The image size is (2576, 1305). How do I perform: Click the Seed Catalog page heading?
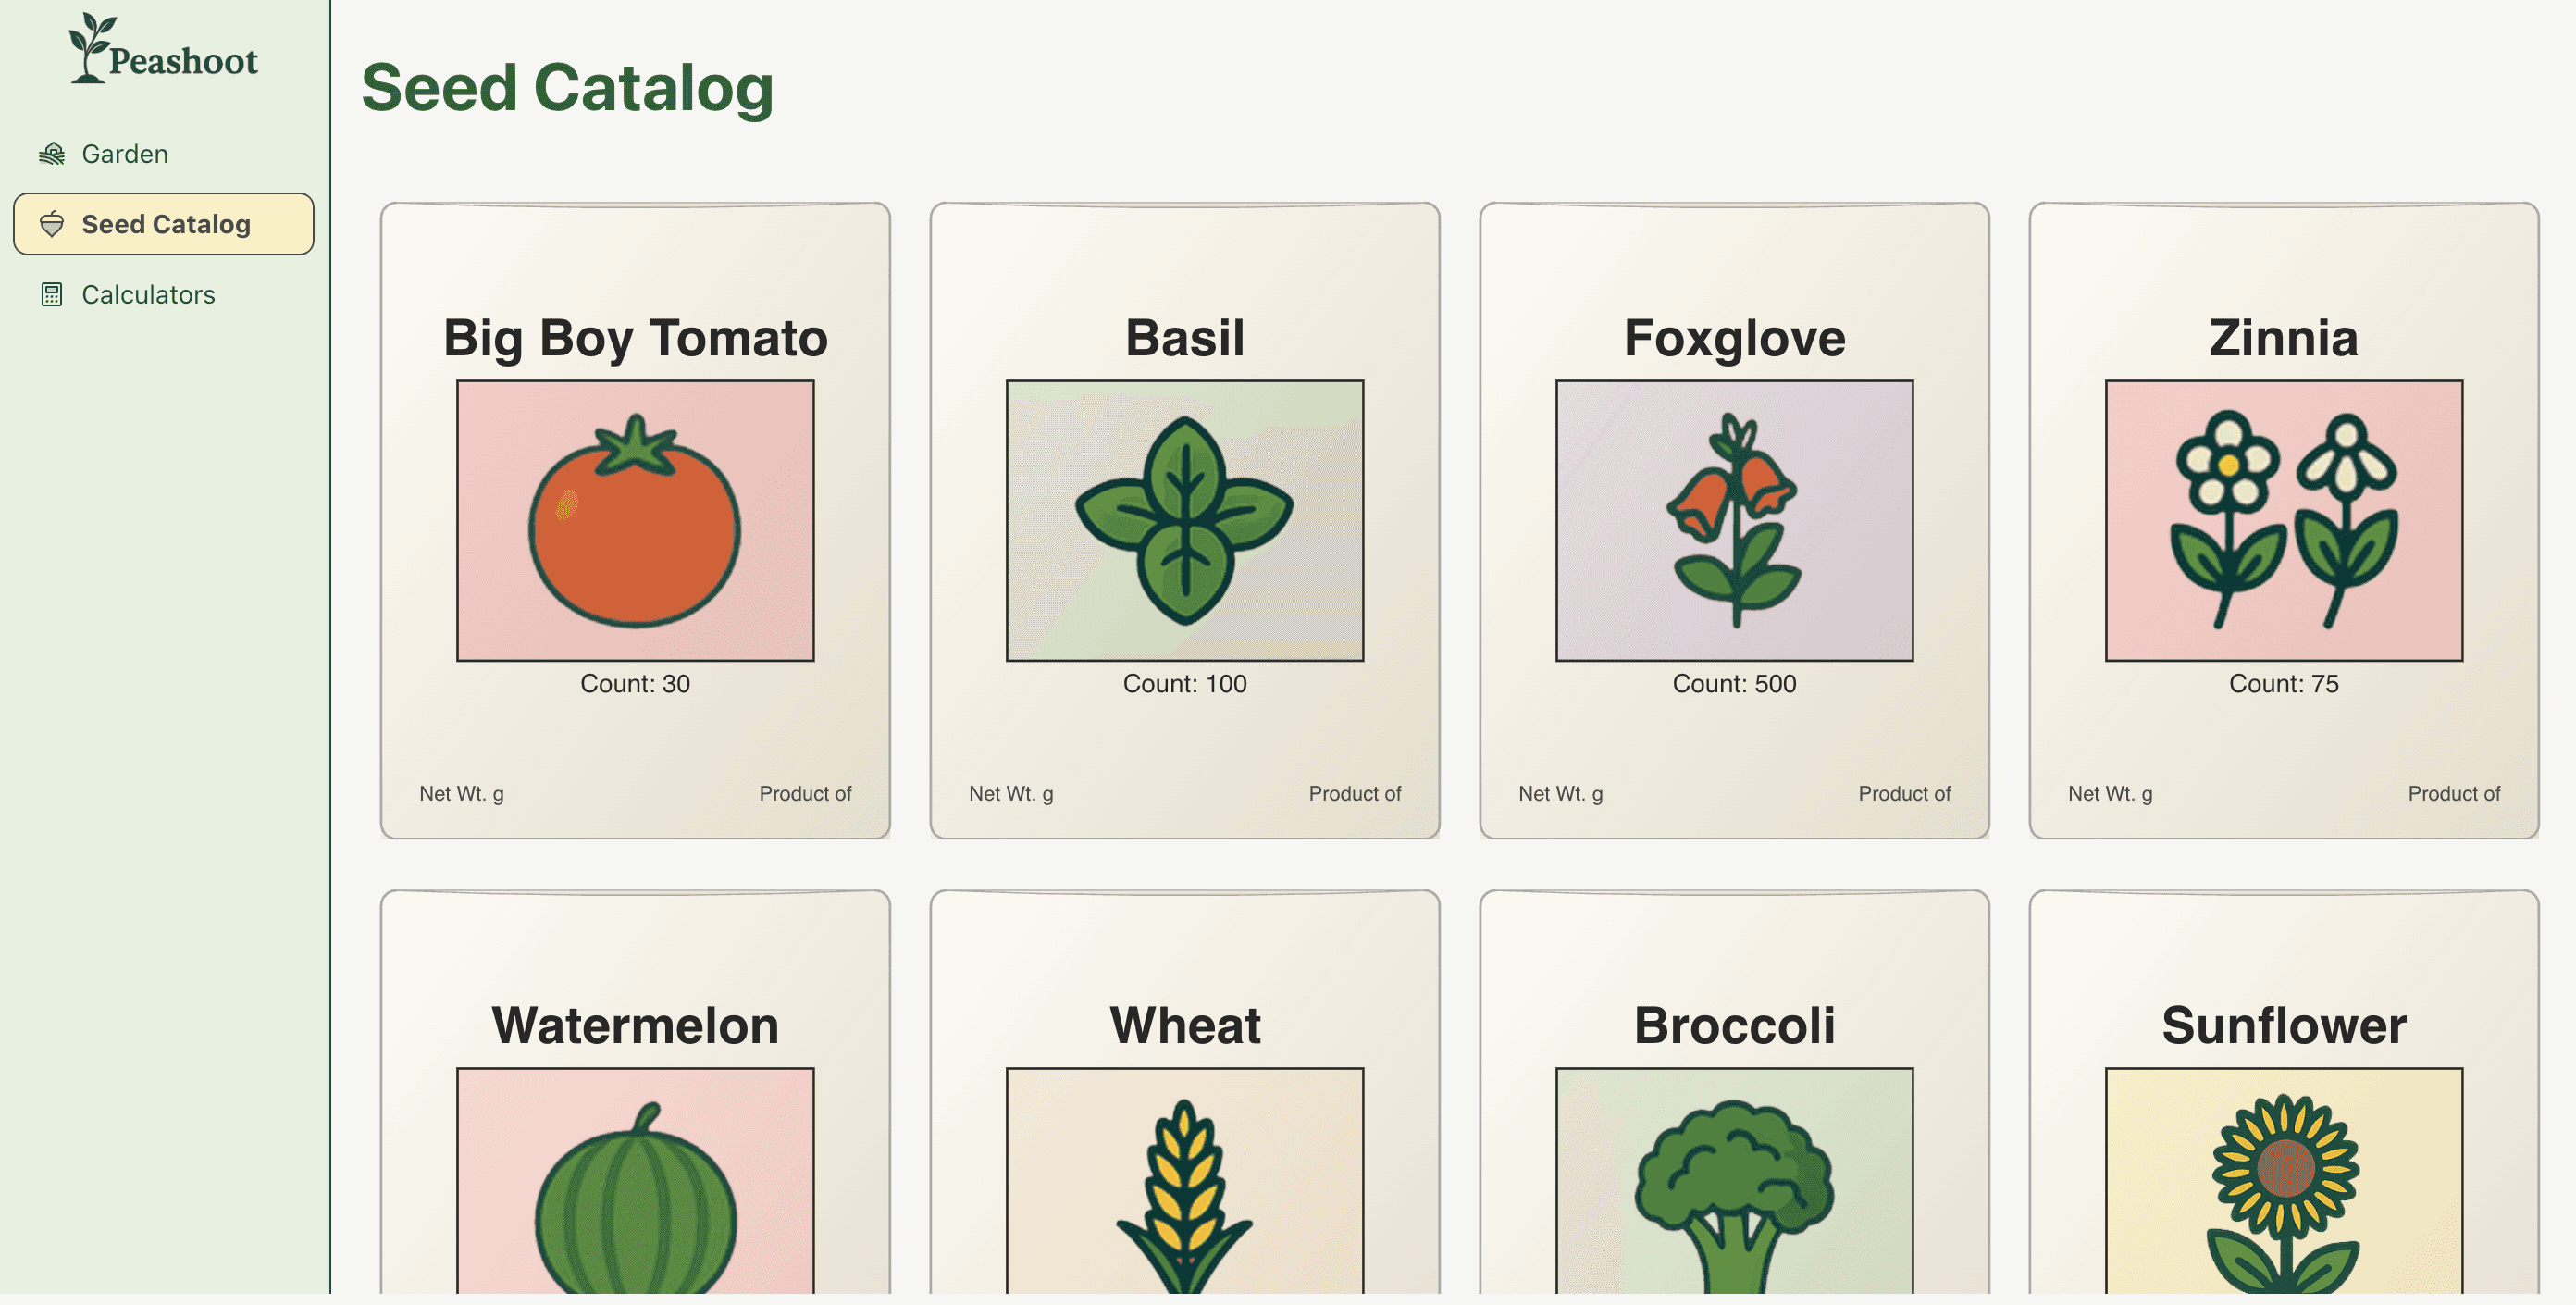[567, 88]
